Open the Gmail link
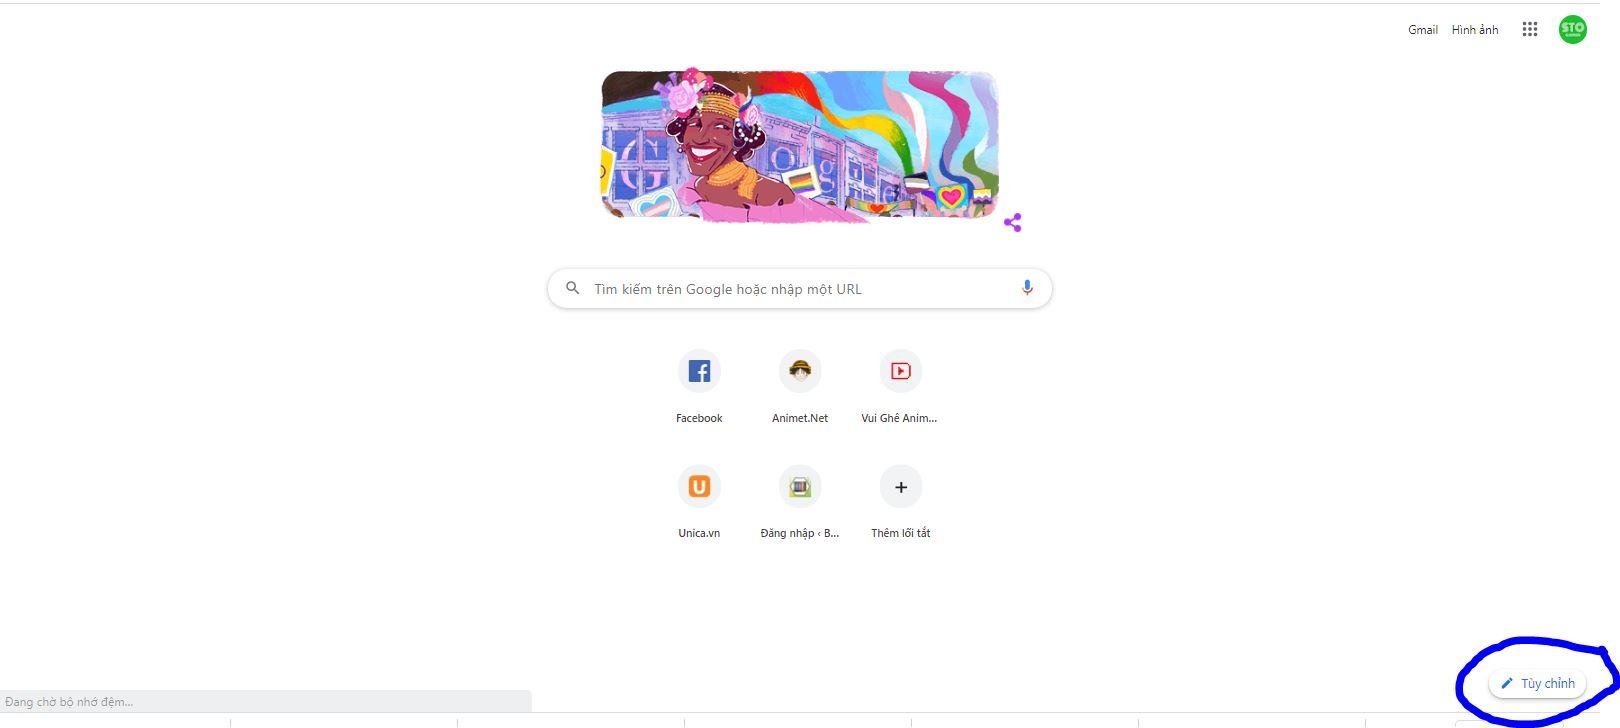Image resolution: width=1620 pixels, height=728 pixels. [1422, 30]
